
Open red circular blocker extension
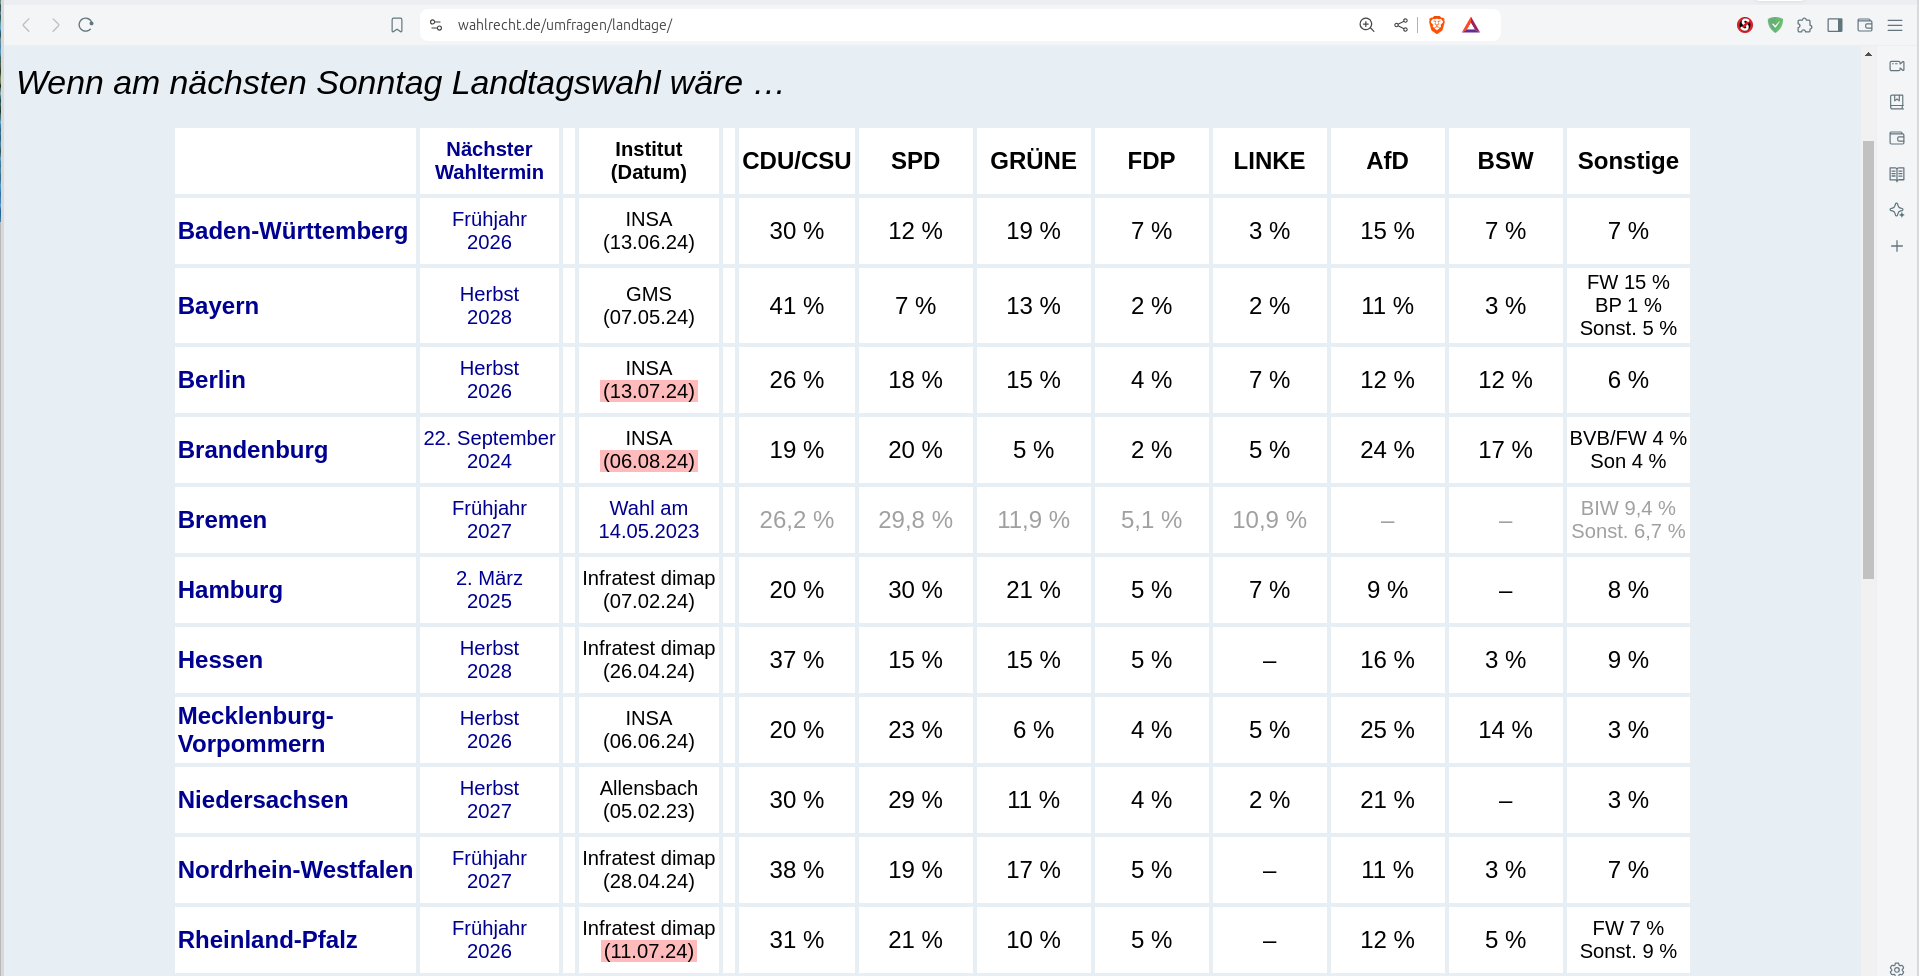[x=1745, y=25]
